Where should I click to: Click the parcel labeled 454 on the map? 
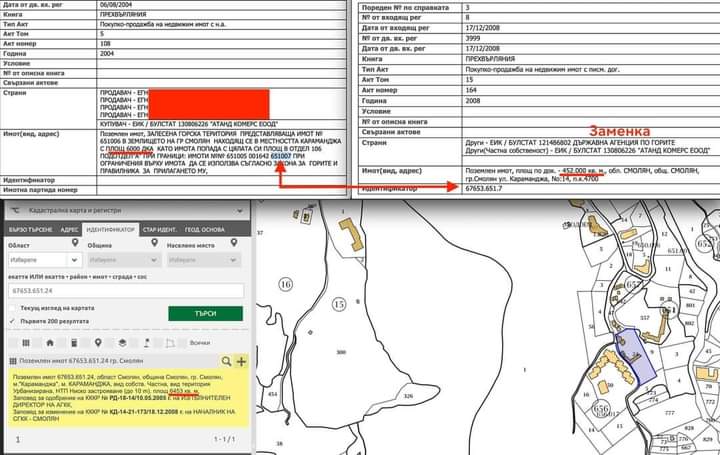click(273, 394)
